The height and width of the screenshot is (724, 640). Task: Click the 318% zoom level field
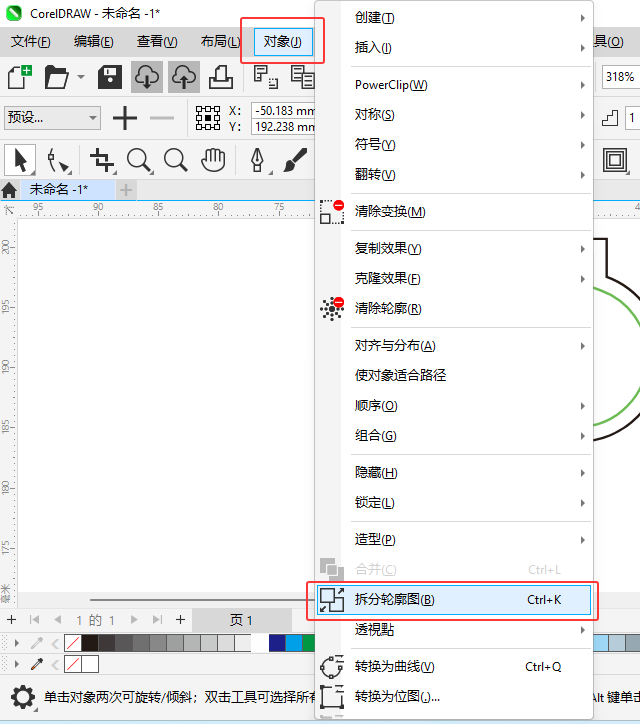(621, 77)
